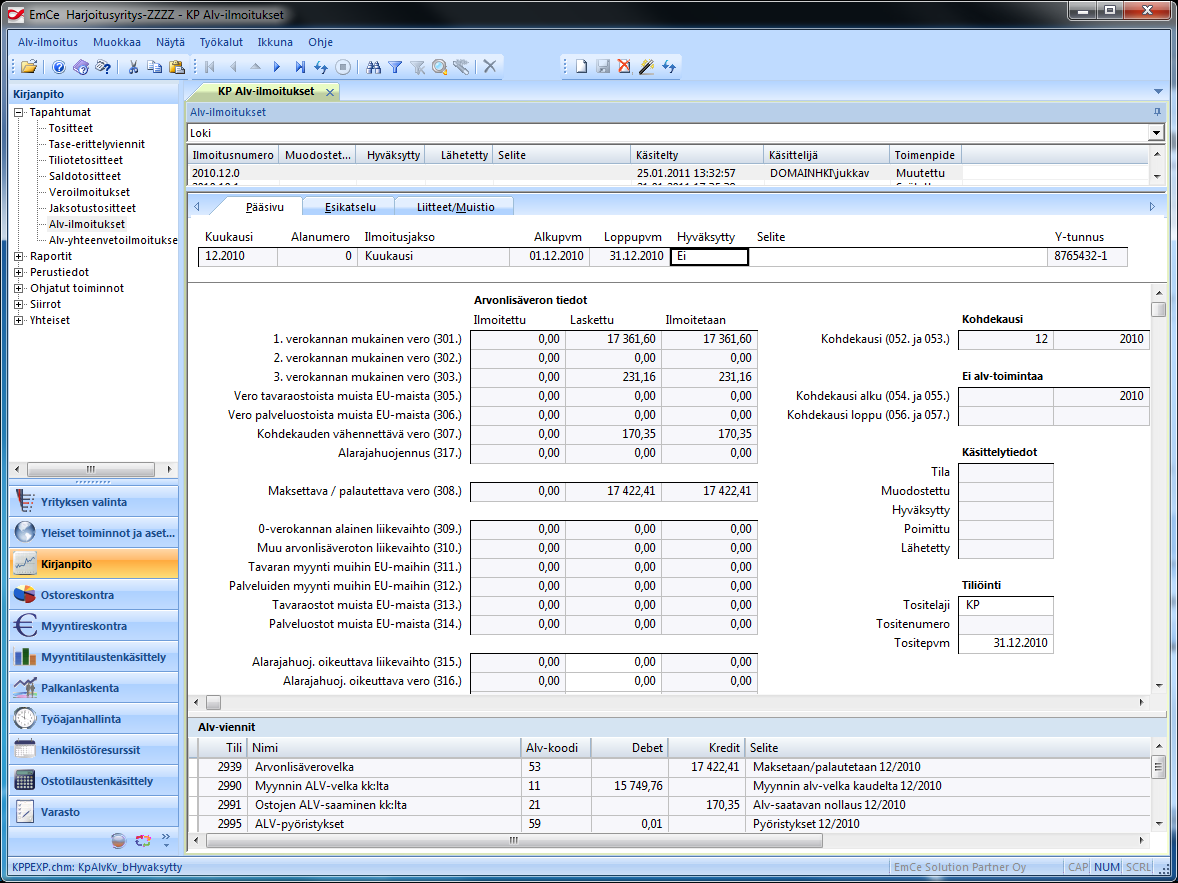Viewport: 1178px width, 883px height.
Task: Click the Tositepvm field 31.12.2010
Action: (1005, 643)
